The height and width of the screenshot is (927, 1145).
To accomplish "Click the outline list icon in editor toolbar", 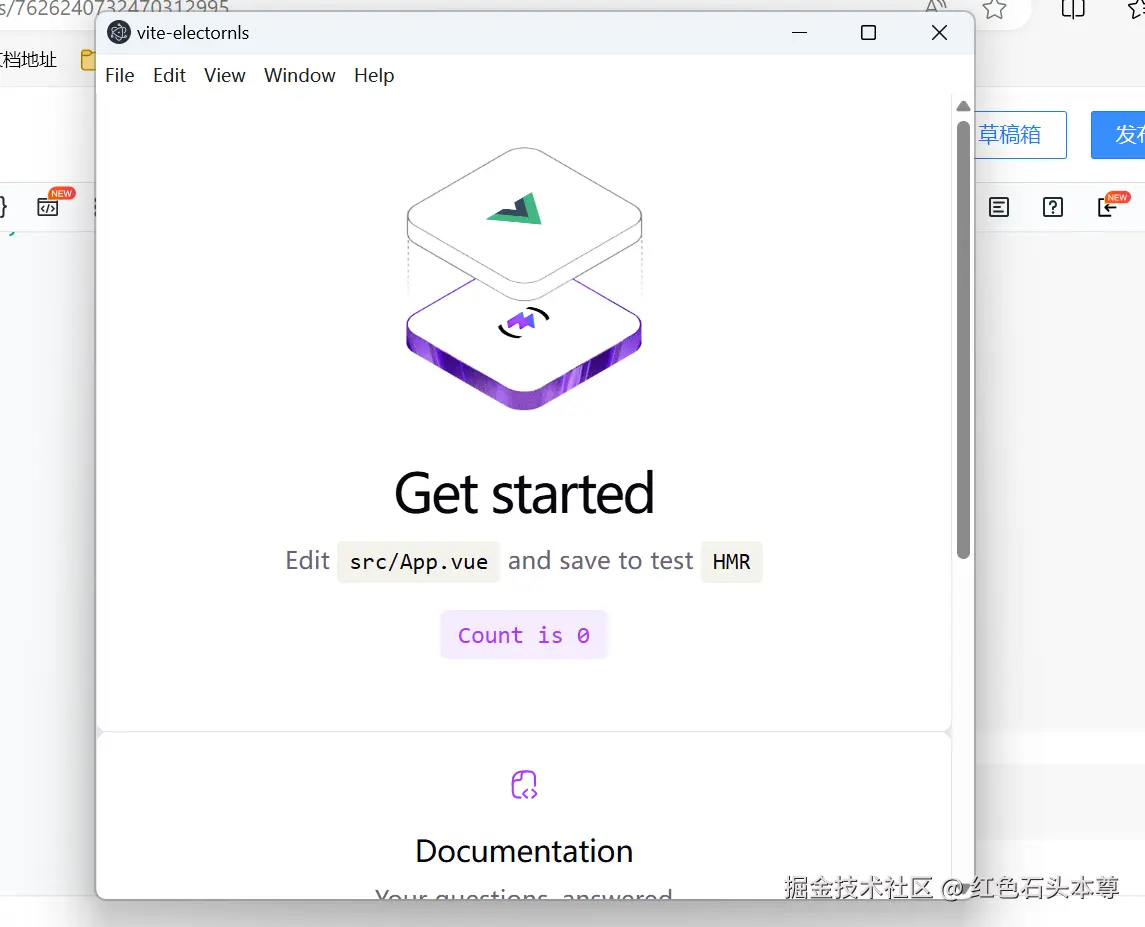I will point(999,207).
